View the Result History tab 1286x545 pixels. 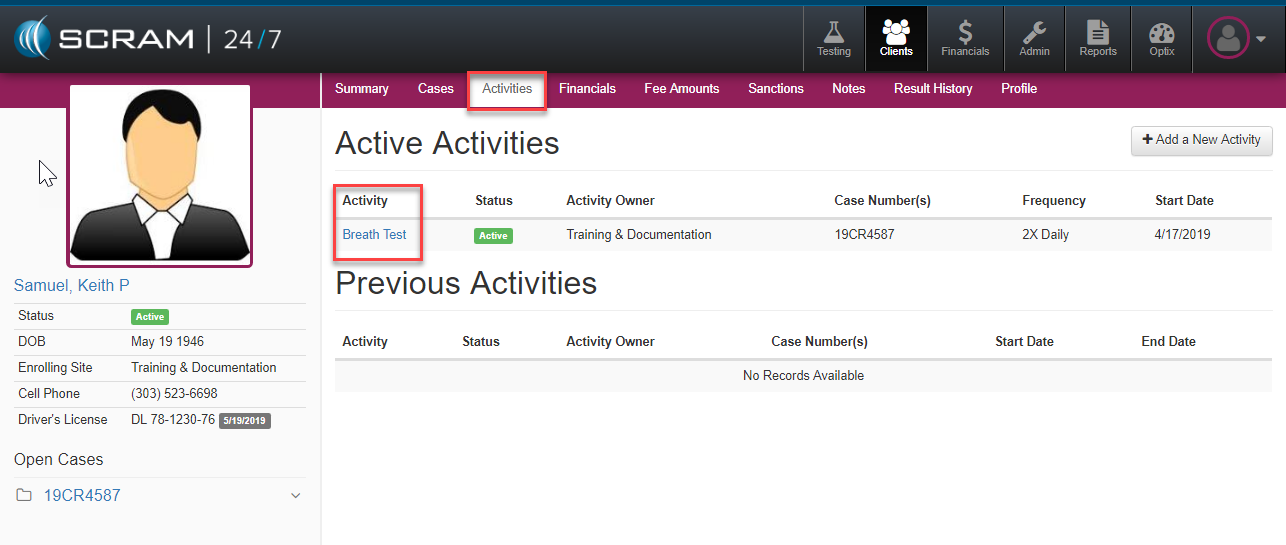932,89
